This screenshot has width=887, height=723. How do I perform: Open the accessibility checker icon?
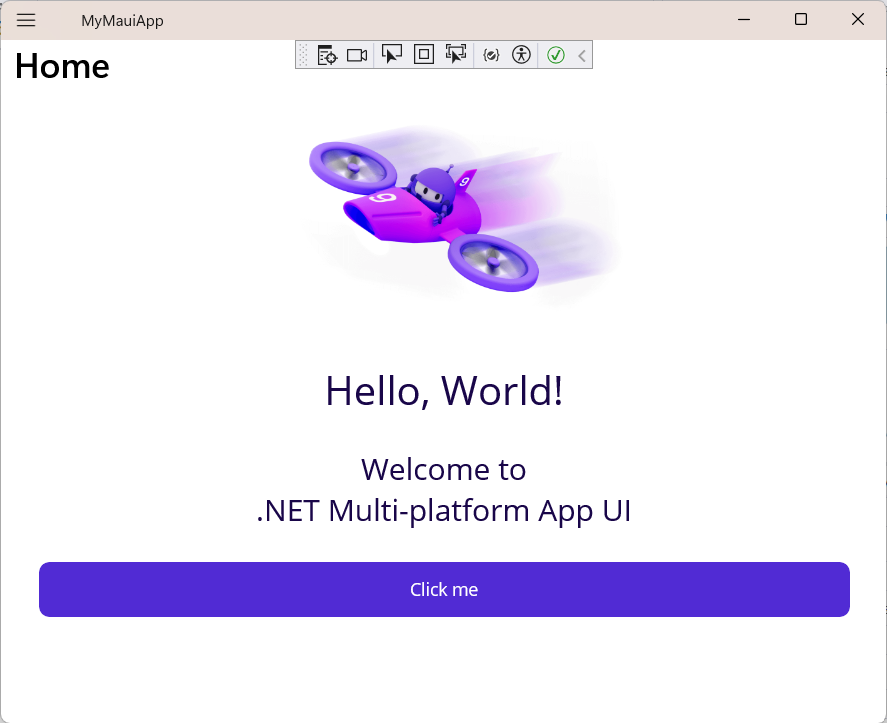521,54
